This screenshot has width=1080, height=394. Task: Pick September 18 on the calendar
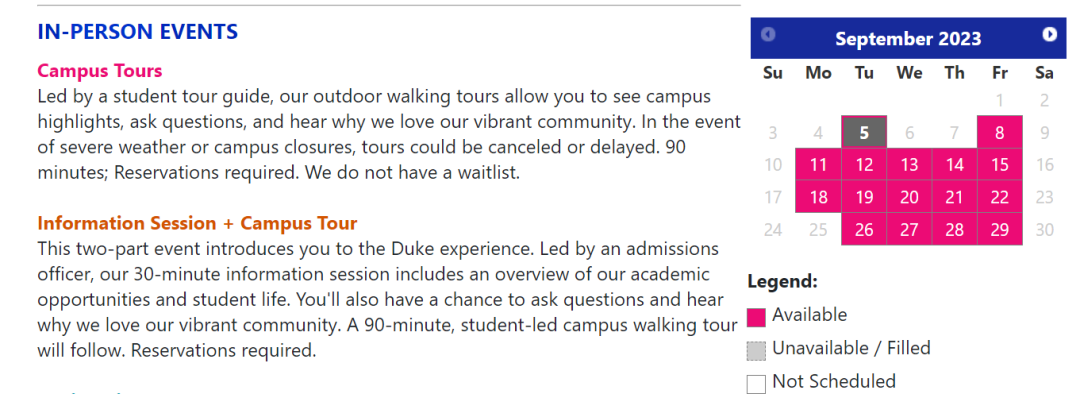click(x=818, y=197)
